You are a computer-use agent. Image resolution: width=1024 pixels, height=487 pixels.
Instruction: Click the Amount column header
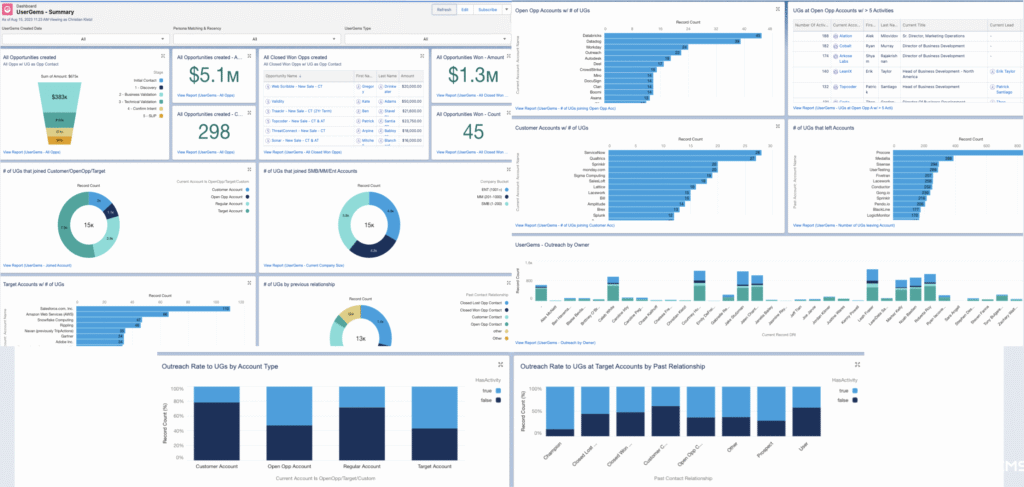pyautogui.click(x=411, y=76)
